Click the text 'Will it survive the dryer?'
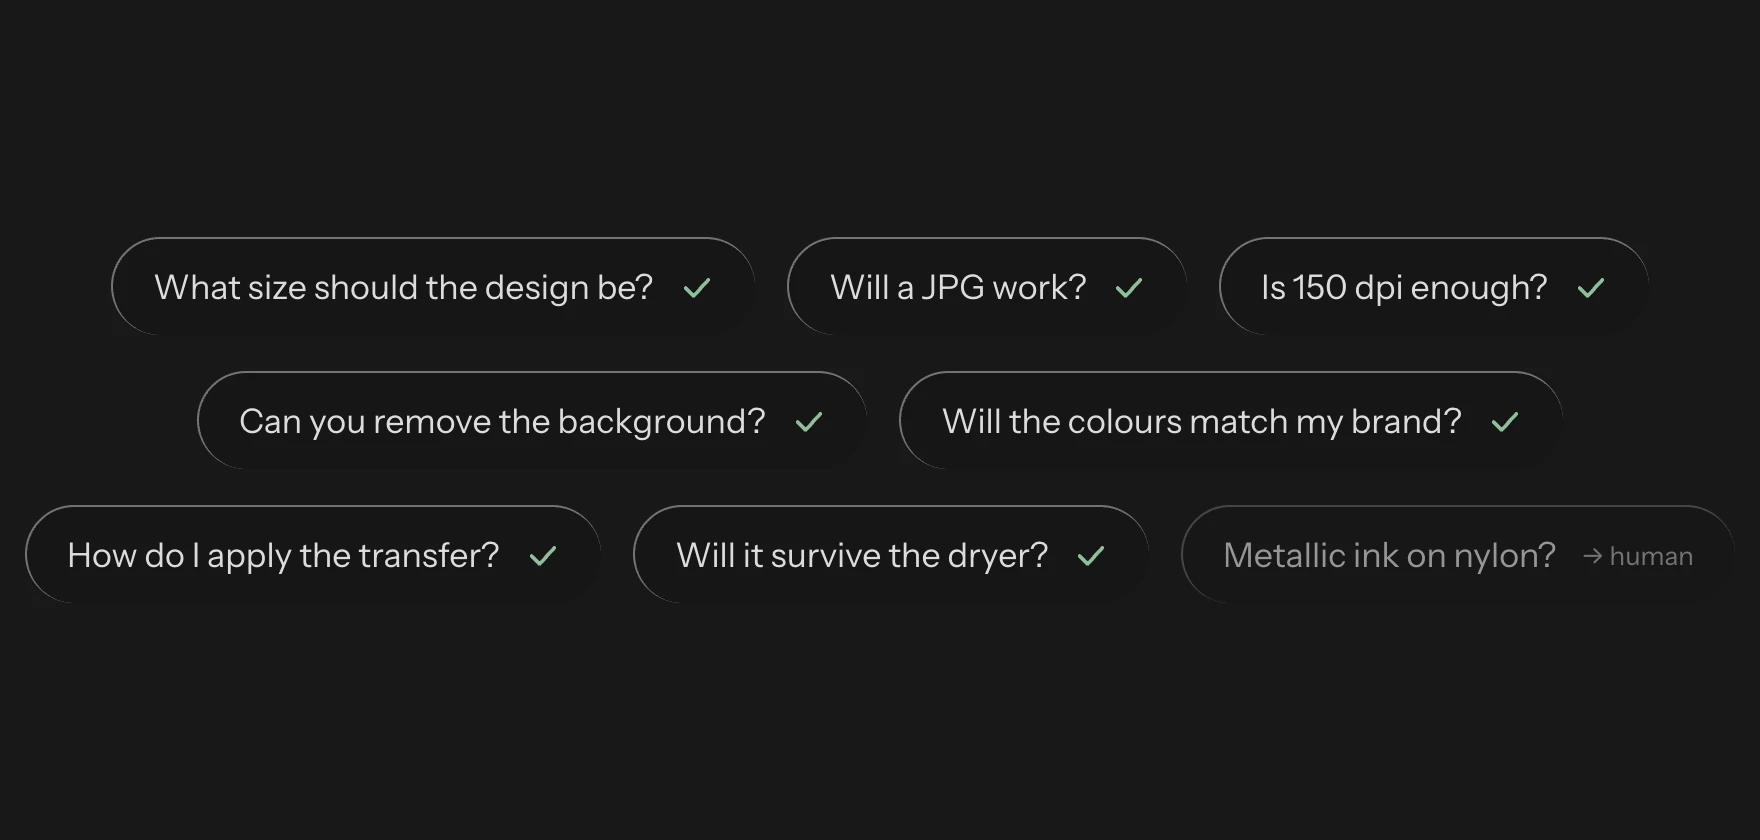 (x=862, y=555)
